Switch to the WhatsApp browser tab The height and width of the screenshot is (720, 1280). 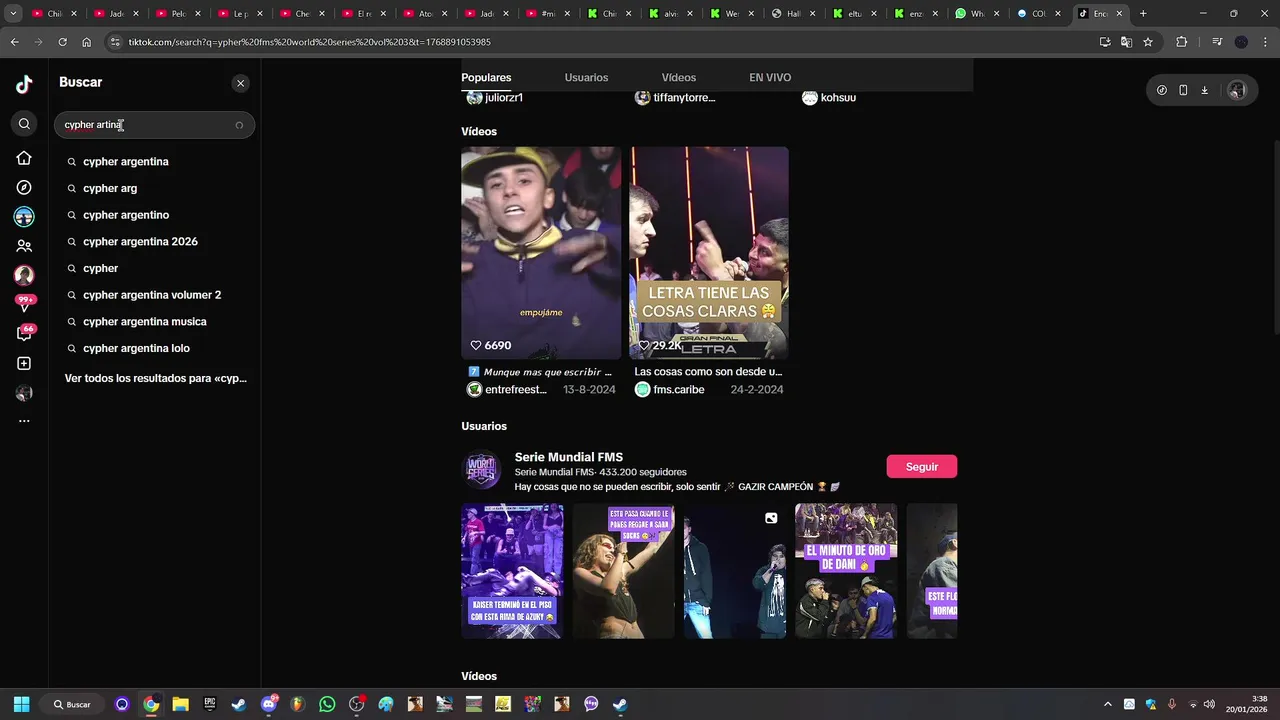[x=977, y=14]
